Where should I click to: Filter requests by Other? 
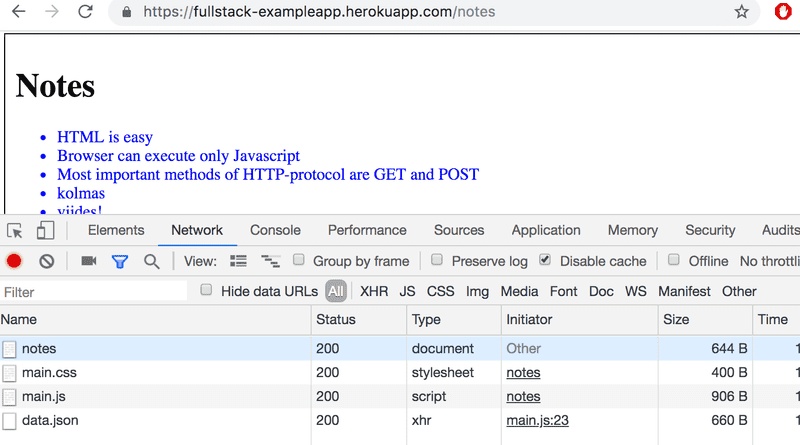tap(739, 291)
